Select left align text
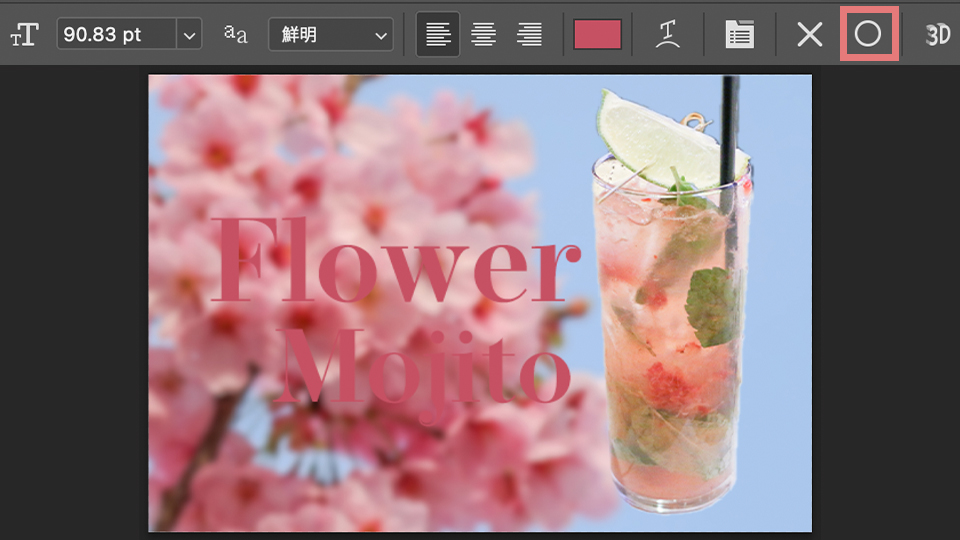 pos(438,35)
